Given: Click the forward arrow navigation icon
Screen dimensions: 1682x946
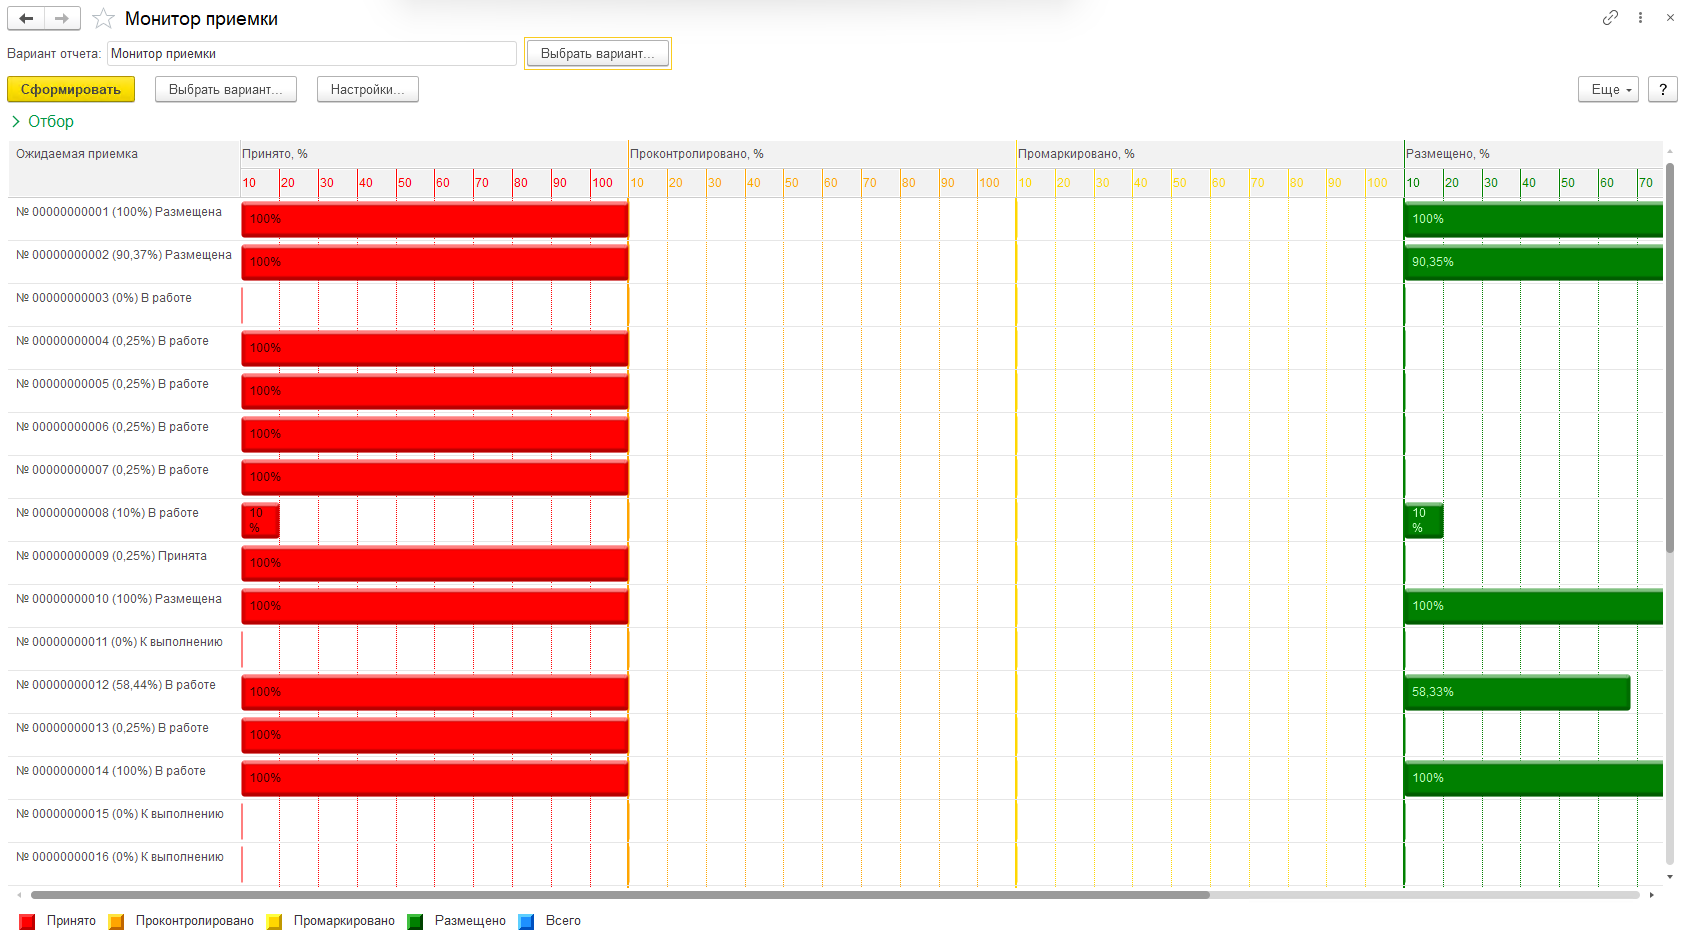Looking at the screenshot, I should click(62, 18).
